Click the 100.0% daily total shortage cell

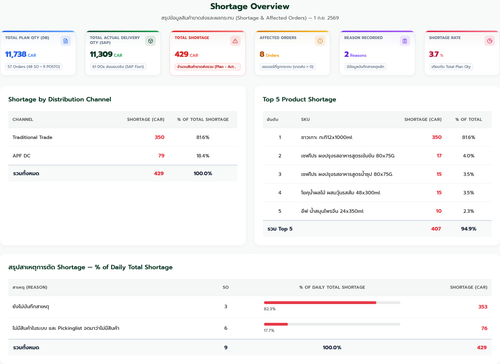point(332,347)
